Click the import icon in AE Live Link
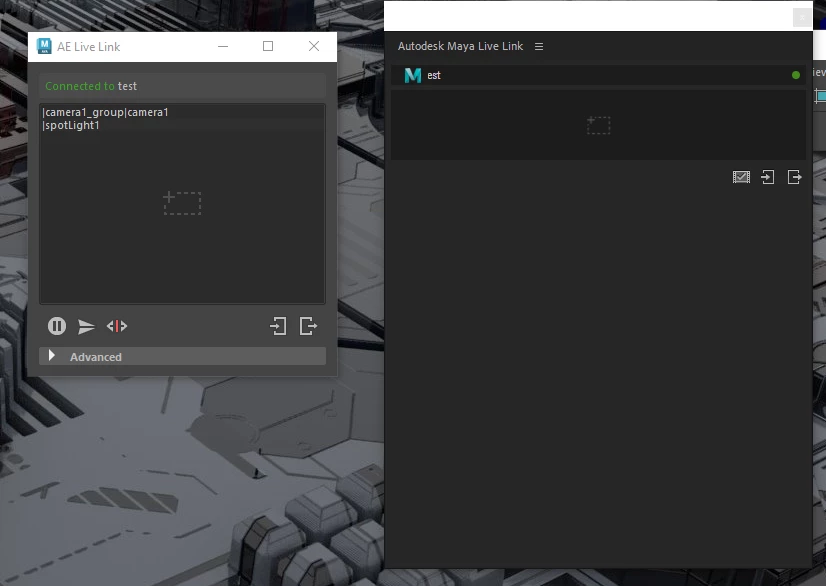 (x=278, y=326)
